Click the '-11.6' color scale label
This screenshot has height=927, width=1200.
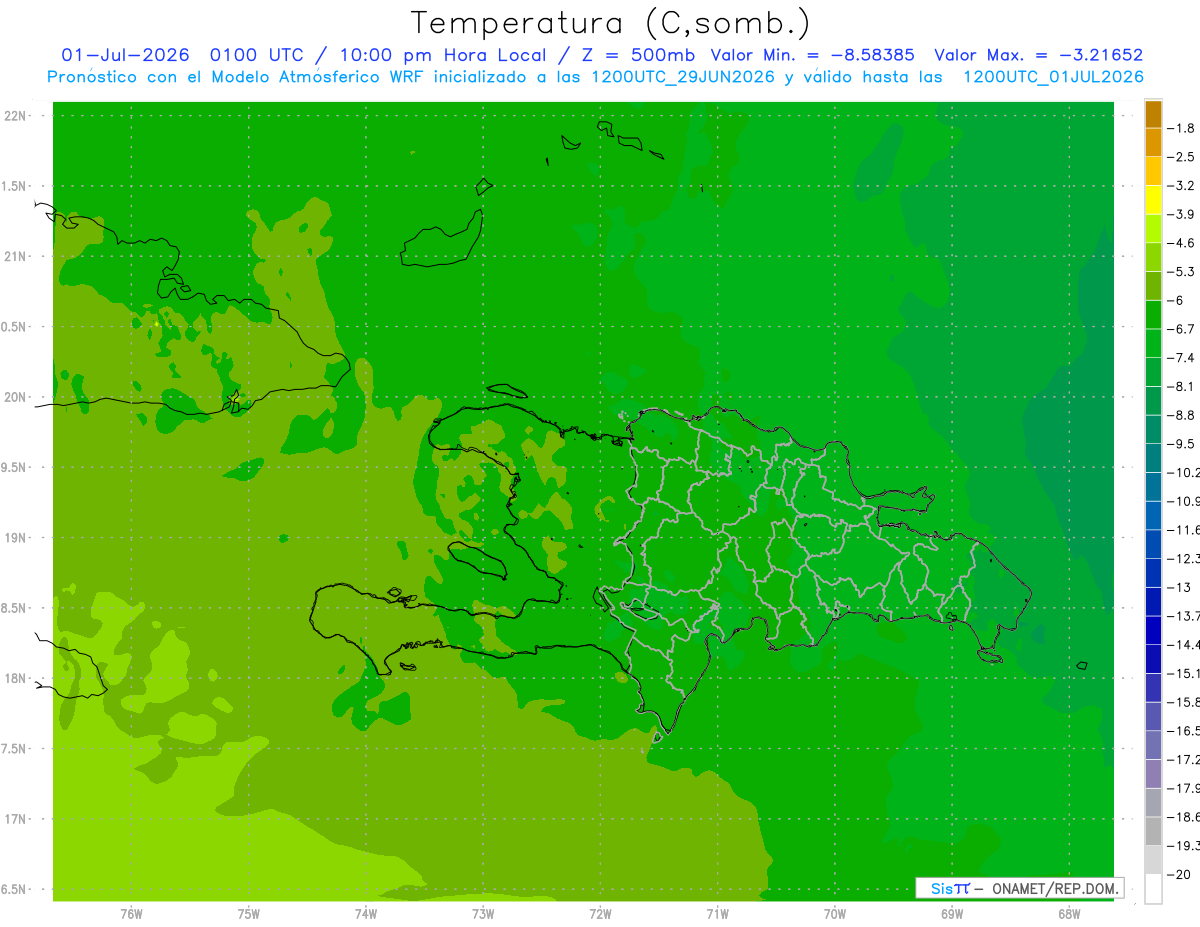1184,530
